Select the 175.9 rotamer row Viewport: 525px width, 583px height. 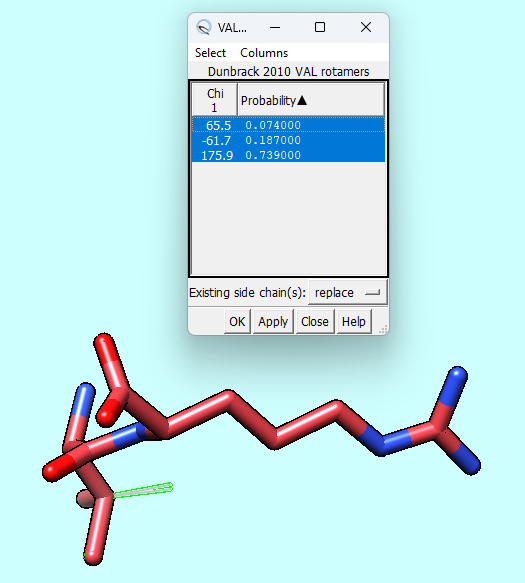point(289,155)
